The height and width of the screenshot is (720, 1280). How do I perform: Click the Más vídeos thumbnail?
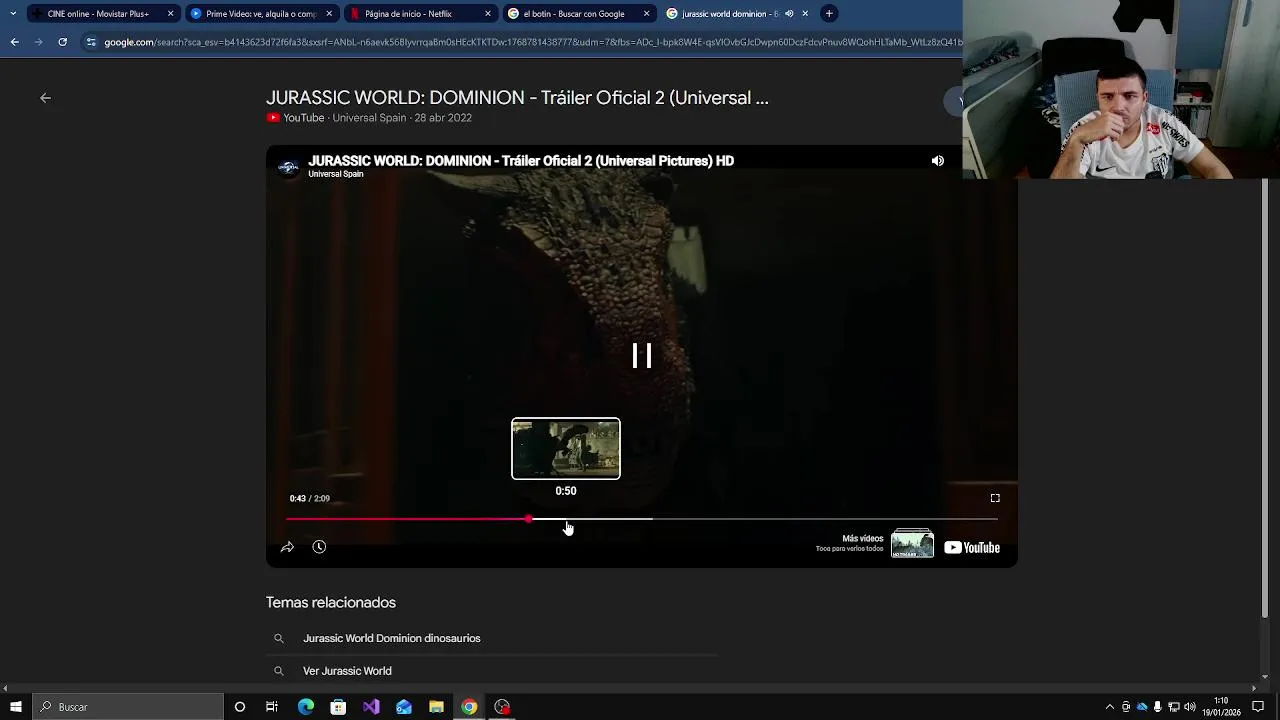coord(912,544)
